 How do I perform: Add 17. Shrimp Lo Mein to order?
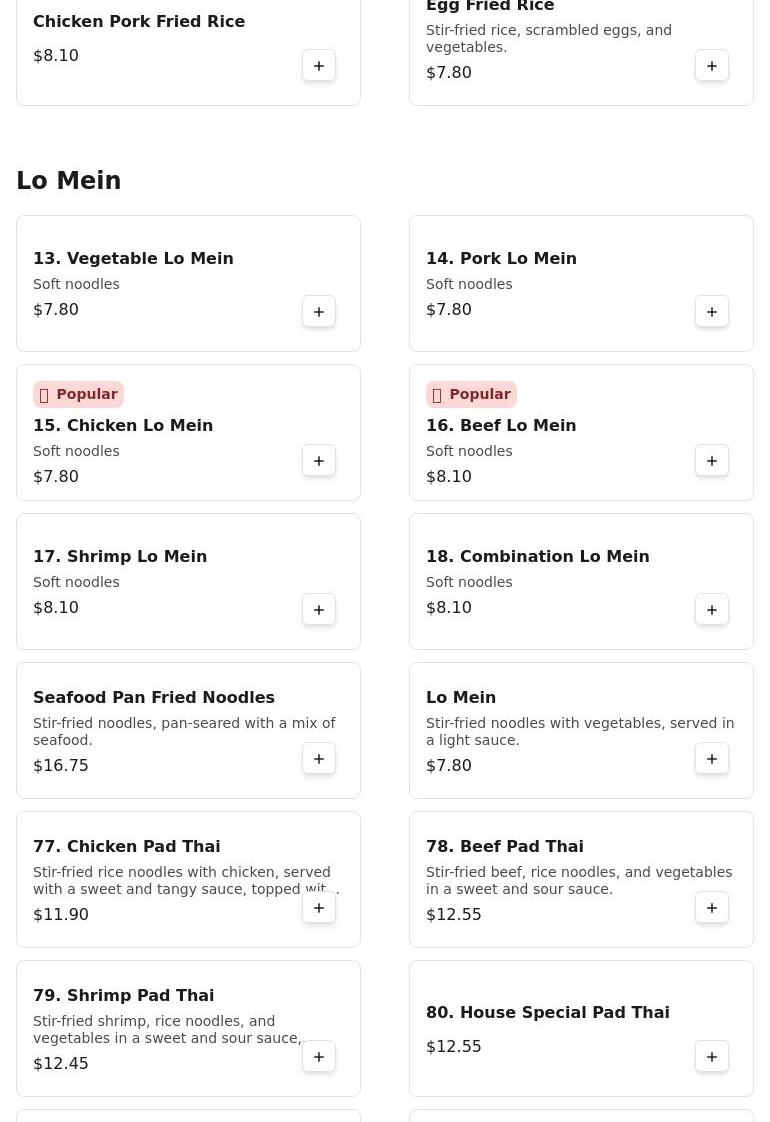pos(319,610)
